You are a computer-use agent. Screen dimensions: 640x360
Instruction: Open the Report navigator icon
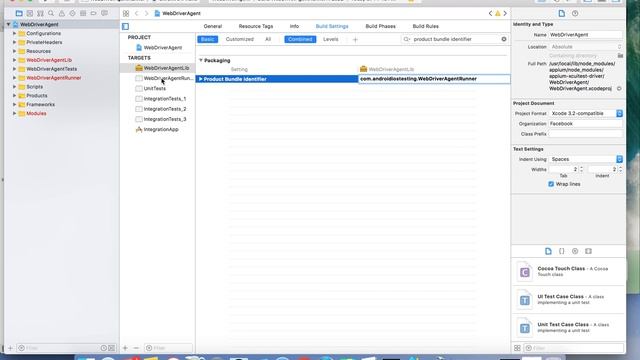click(x=104, y=13)
